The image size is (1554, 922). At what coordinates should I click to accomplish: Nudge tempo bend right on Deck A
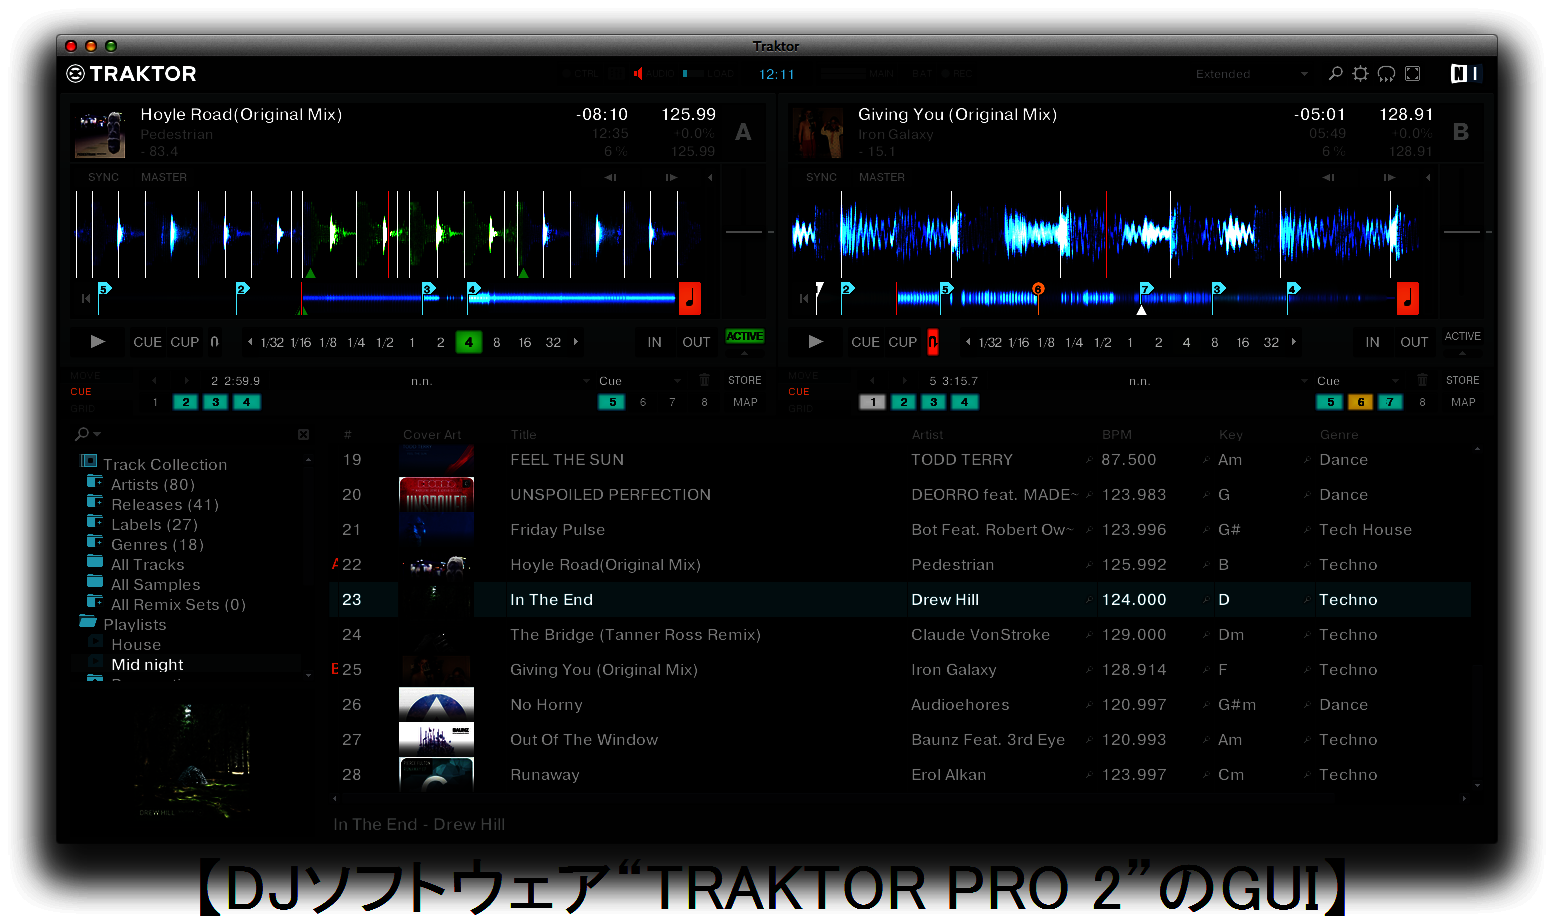(671, 177)
